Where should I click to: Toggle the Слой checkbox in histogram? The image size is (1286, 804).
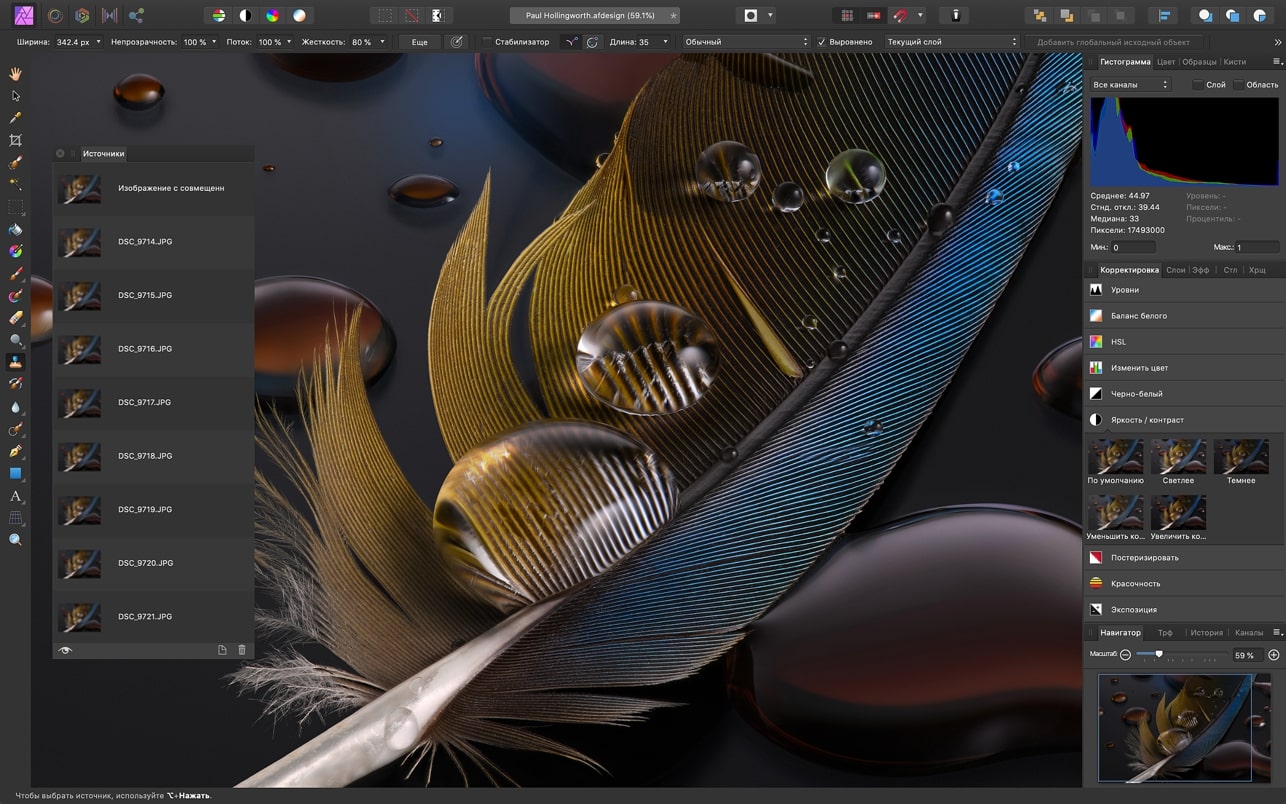[1197, 85]
